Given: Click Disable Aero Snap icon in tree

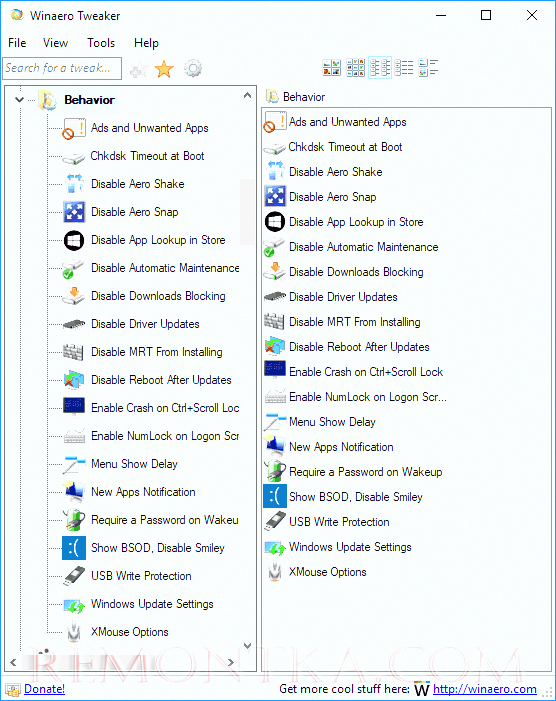Looking at the screenshot, I should [x=74, y=212].
